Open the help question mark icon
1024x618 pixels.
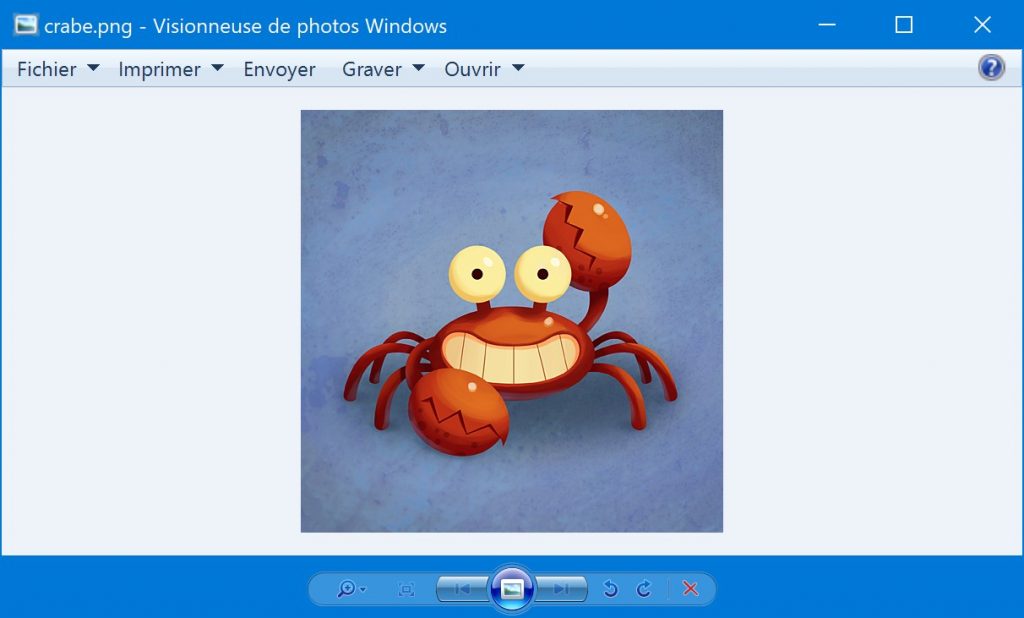pyautogui.click(x=991, y=67)
